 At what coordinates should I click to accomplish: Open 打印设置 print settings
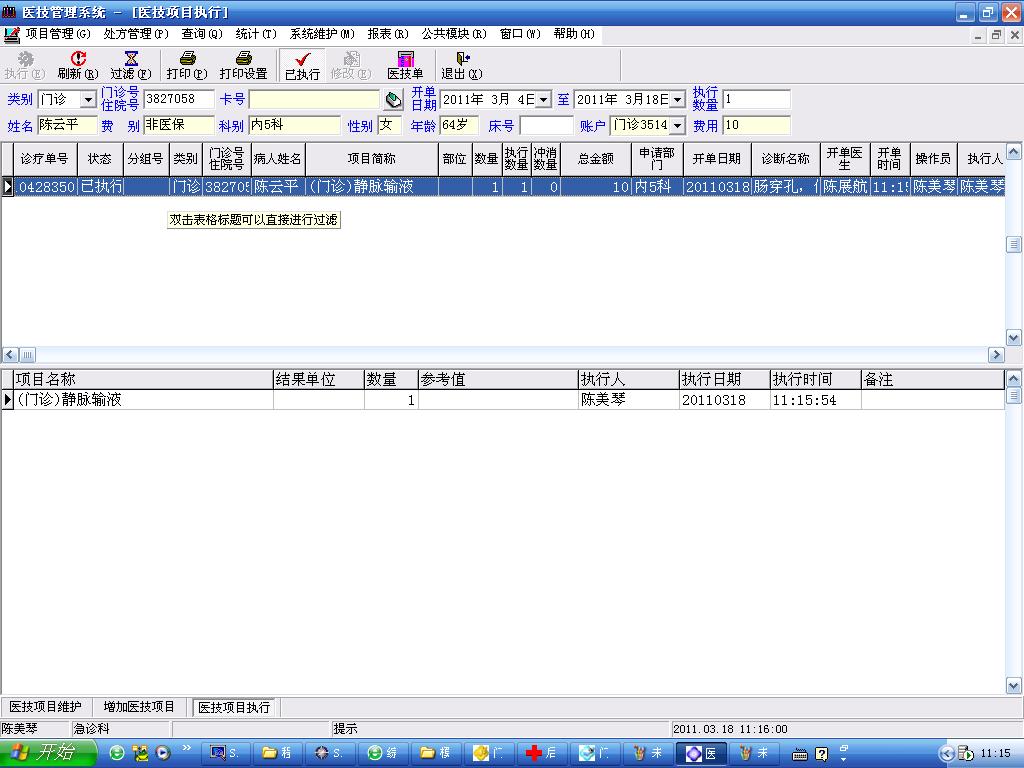coord(243,65)
